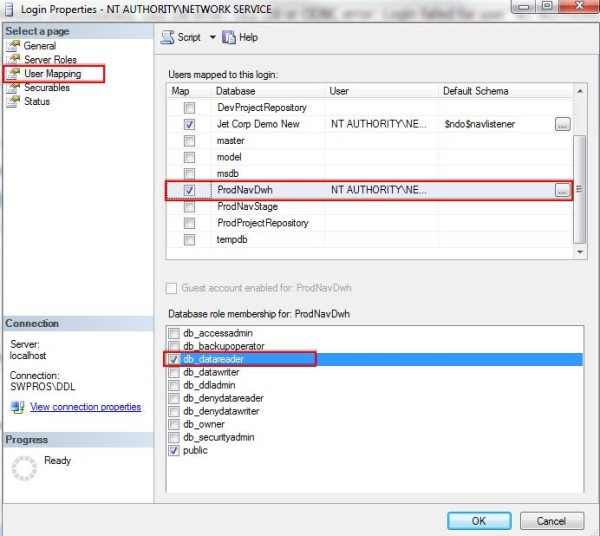Check the master database map checkbox
Image resolution: width=600 pixels, height=536 pixels.
[x=189, y=141]
